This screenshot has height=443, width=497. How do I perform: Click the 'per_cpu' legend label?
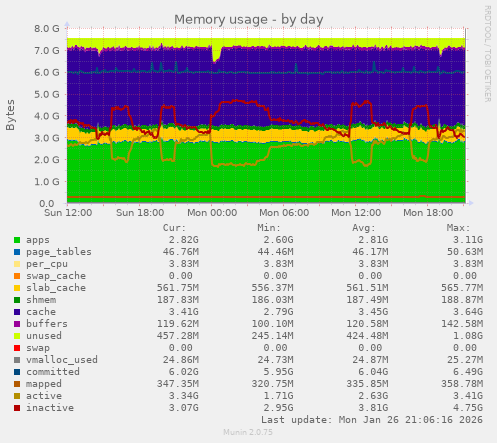47,264
